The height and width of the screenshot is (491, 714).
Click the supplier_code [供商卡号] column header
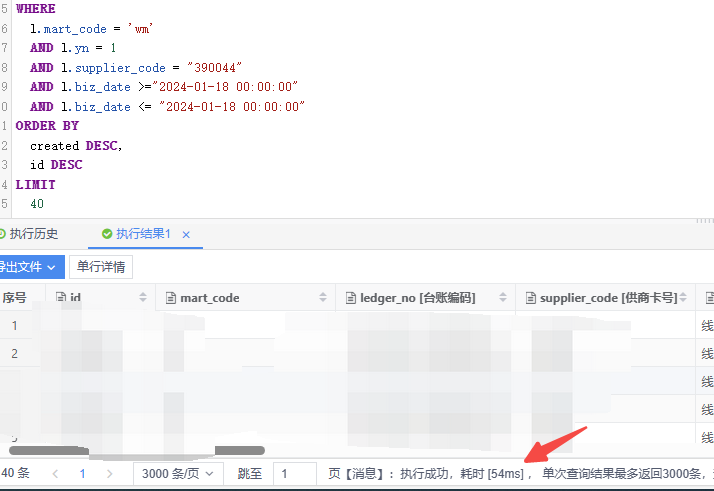605,297
